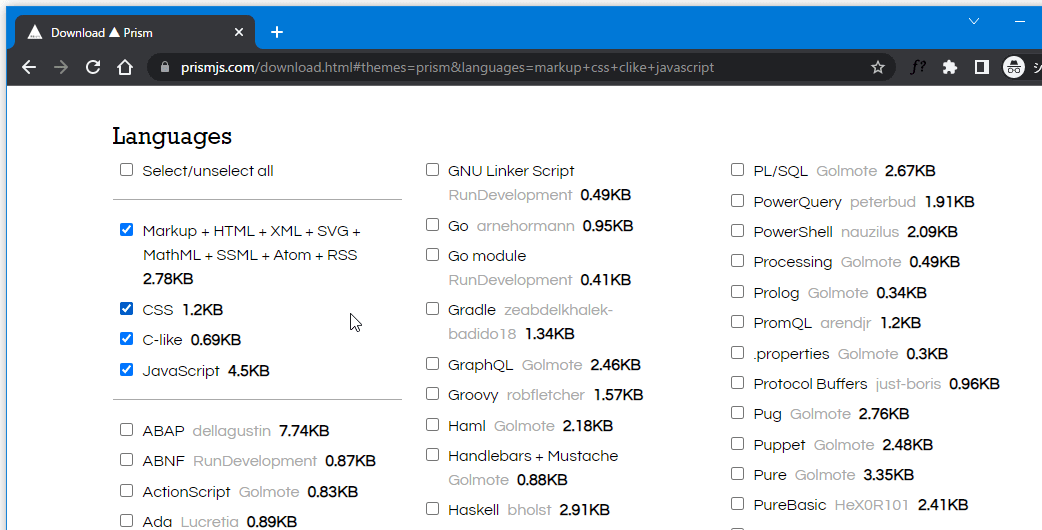This screenshot has width=1042, height=530.
Task: Open a new tab with the plus button
Action: 277,32
